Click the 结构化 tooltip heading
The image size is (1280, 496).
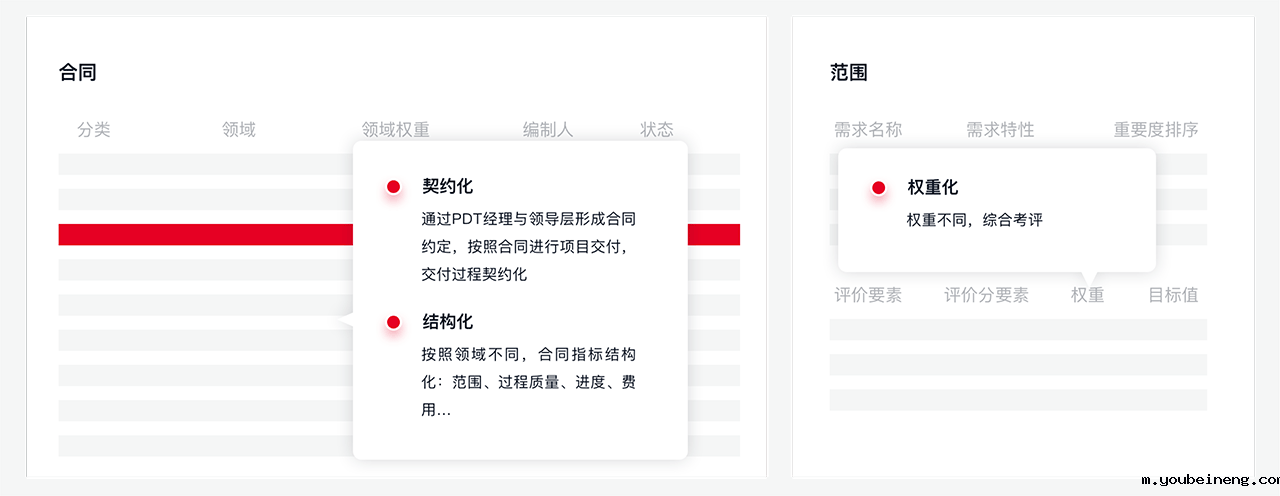pos(448,322)
